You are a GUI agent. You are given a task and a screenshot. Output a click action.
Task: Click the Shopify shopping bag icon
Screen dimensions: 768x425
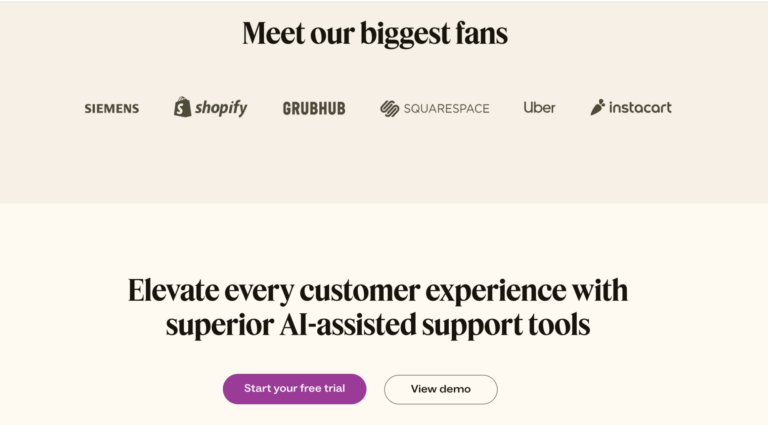pos(182,107)
